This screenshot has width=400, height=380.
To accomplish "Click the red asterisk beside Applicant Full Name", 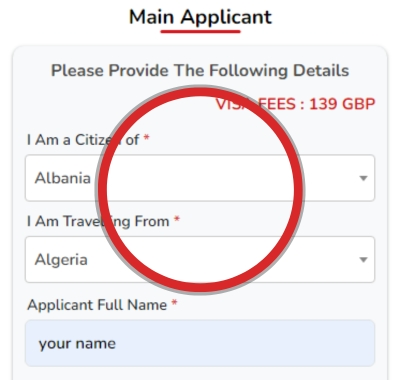I will tap(174, 303).
